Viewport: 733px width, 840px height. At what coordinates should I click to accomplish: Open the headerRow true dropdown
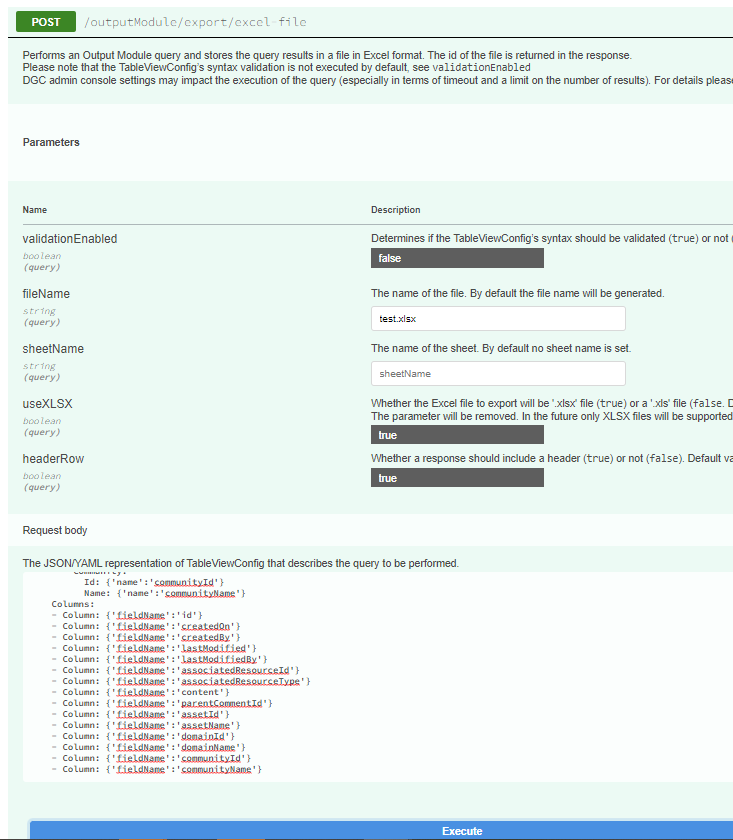(457, 478)
